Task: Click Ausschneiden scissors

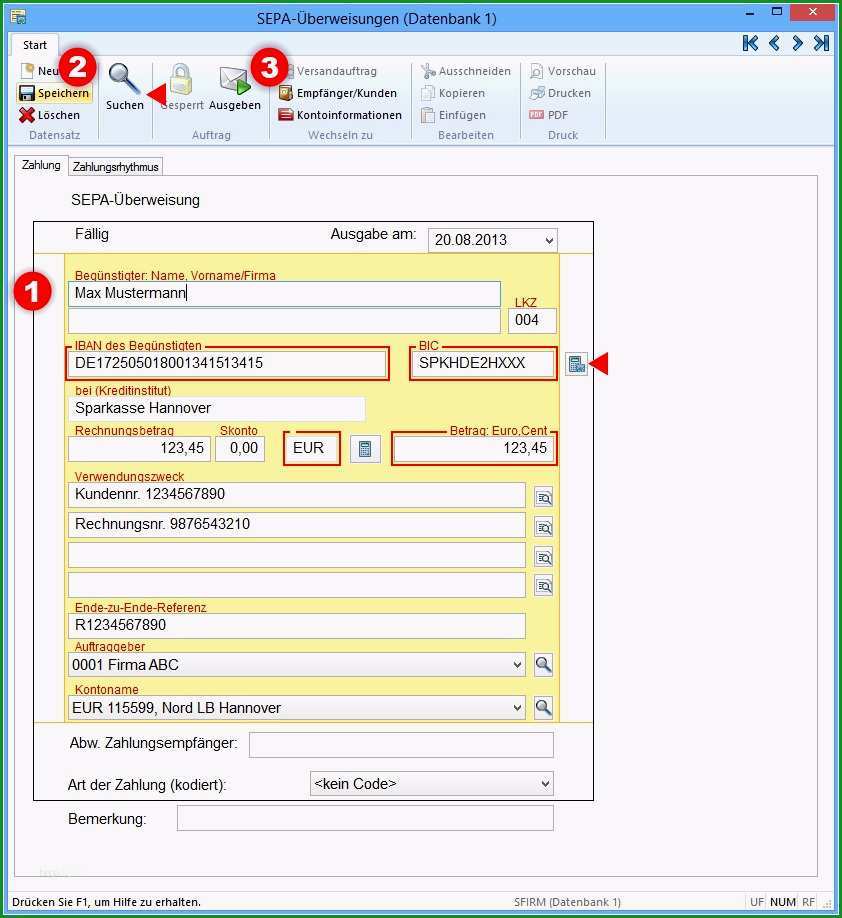Action: (466, 71)
